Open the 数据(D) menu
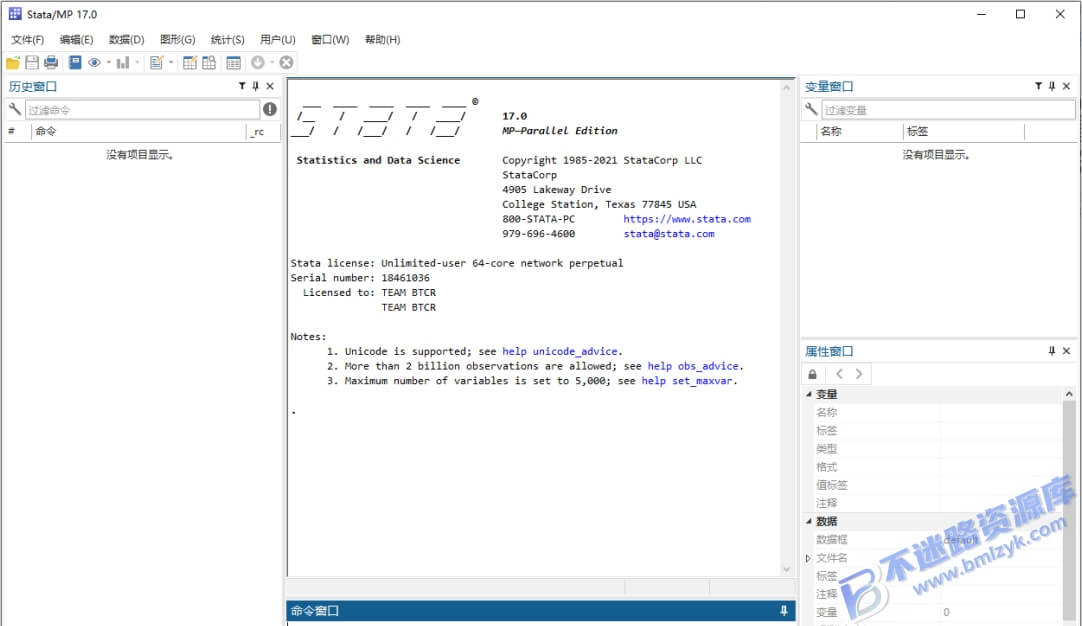 126,39
